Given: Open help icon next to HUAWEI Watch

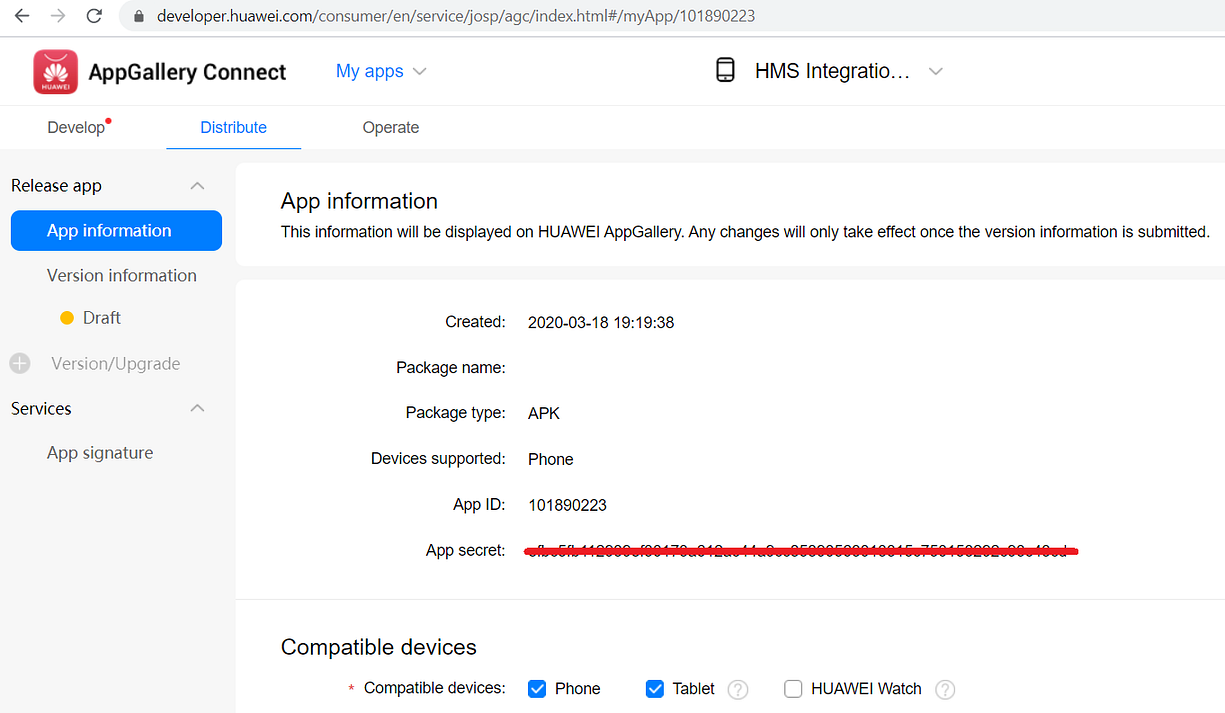Looking at the screenshot, I should [x=945, y=689].
